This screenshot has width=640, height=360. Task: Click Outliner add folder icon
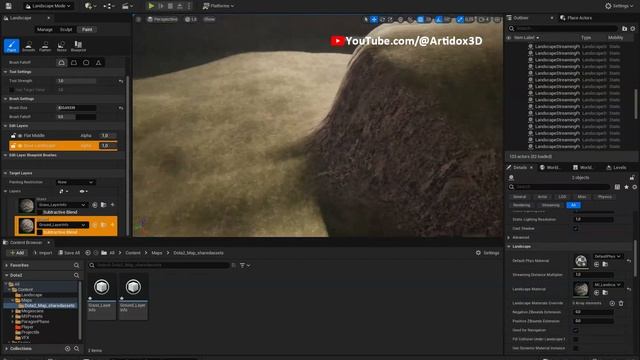click(x=624, y=28)
